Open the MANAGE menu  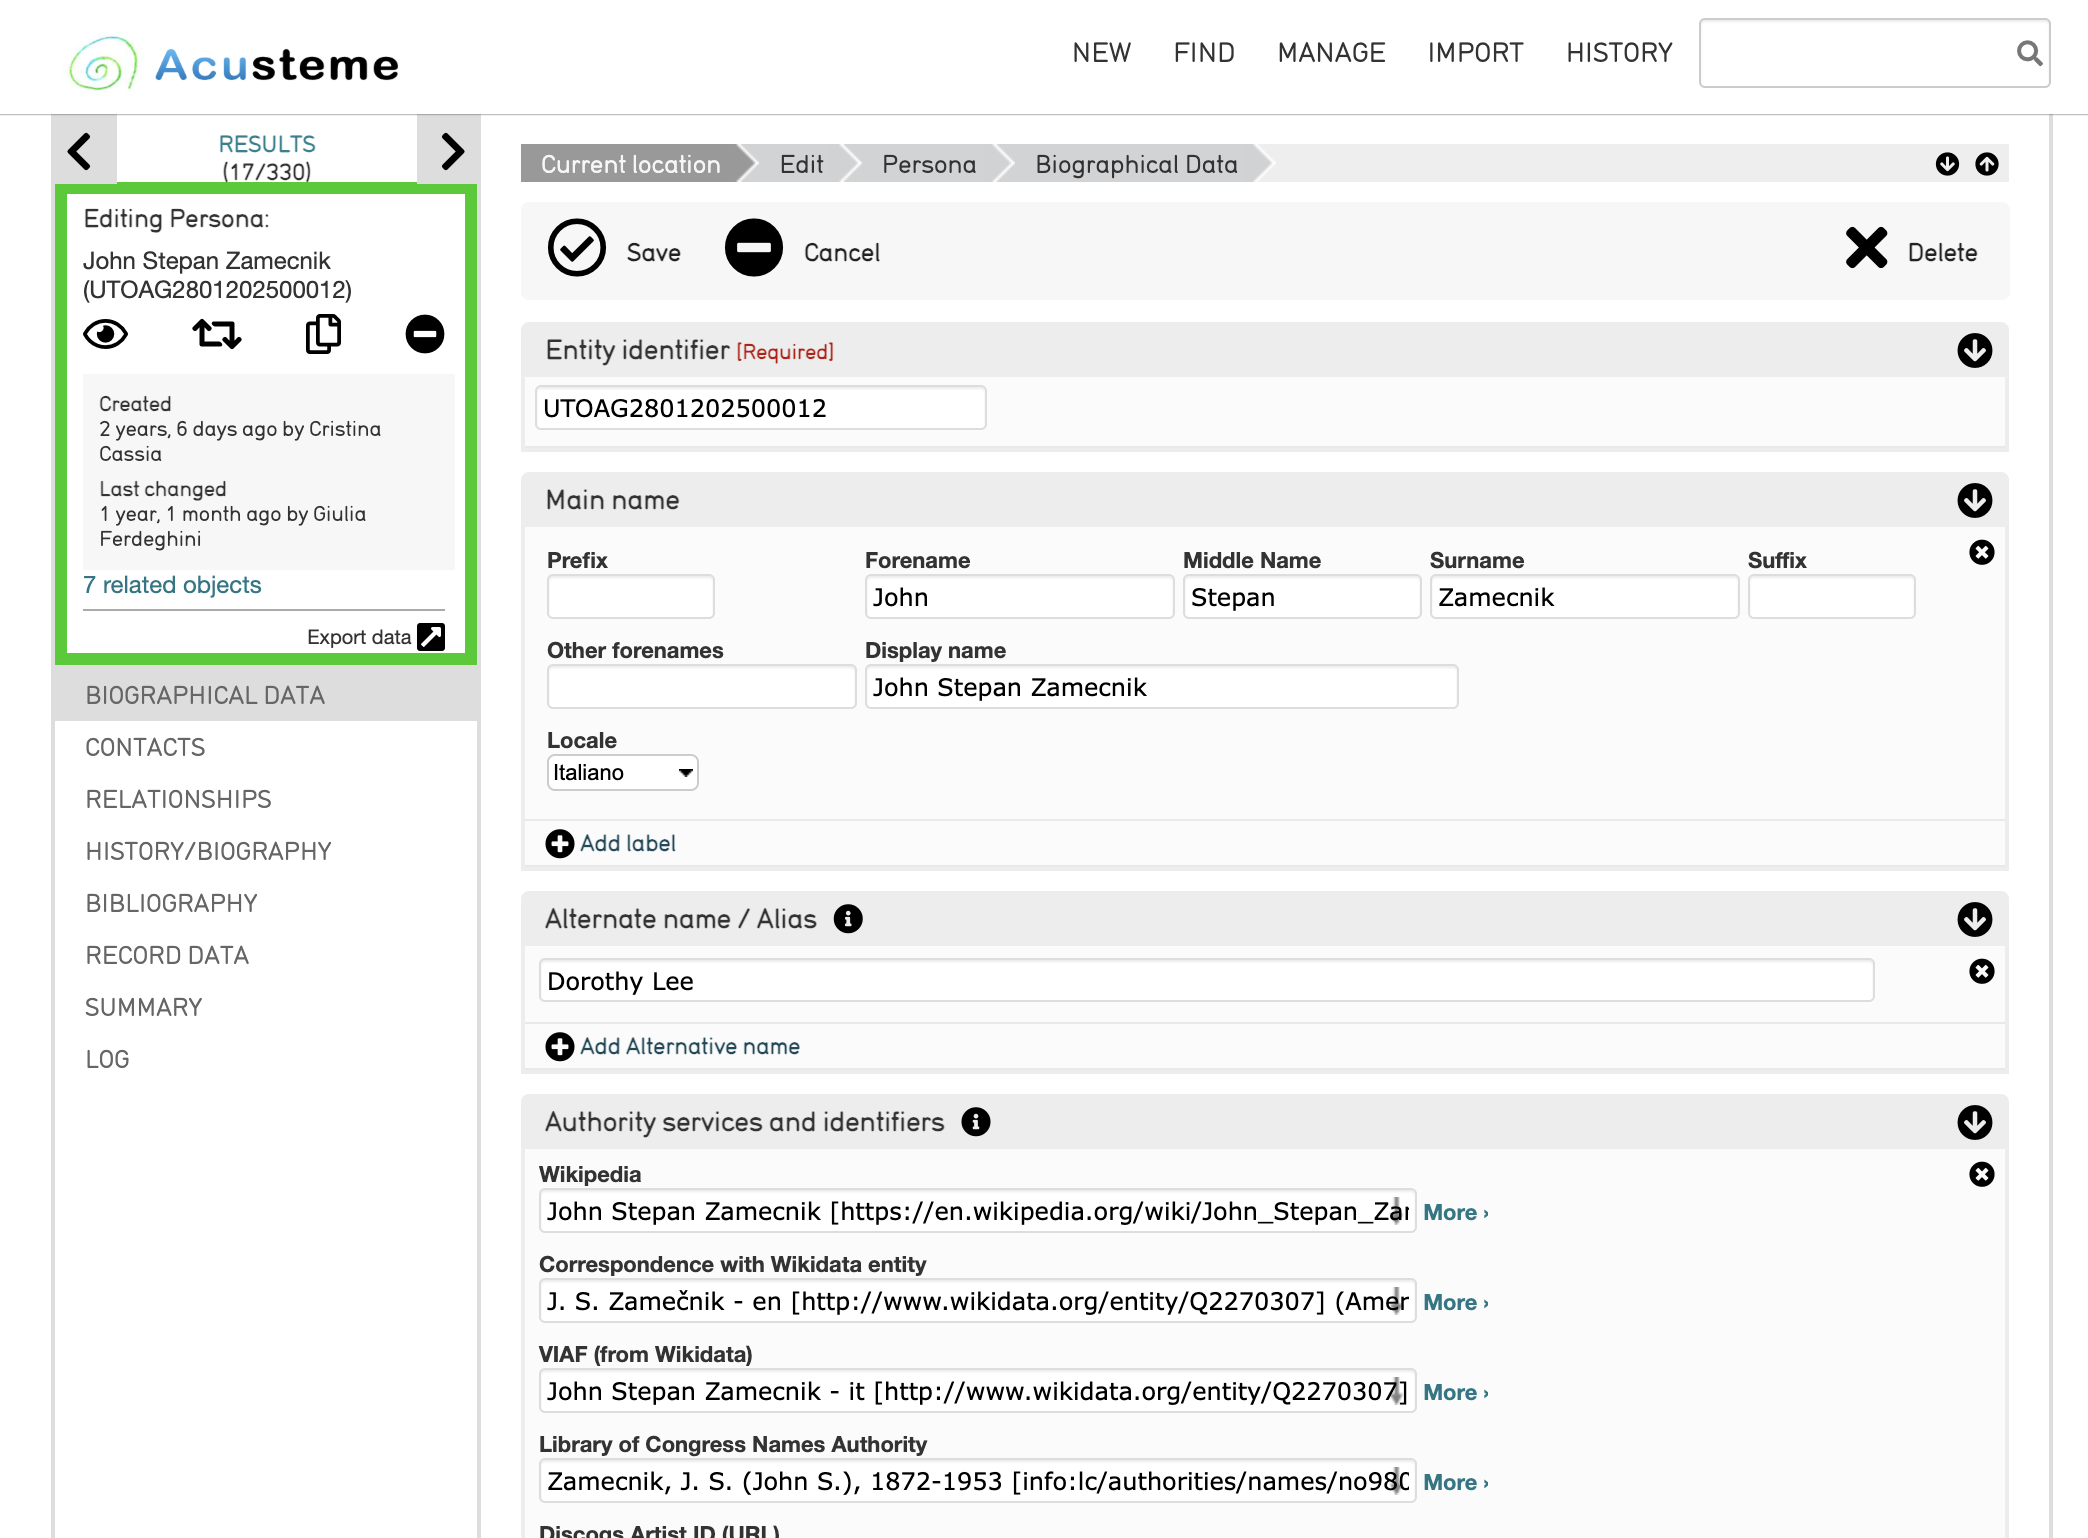click(1332, 53)
